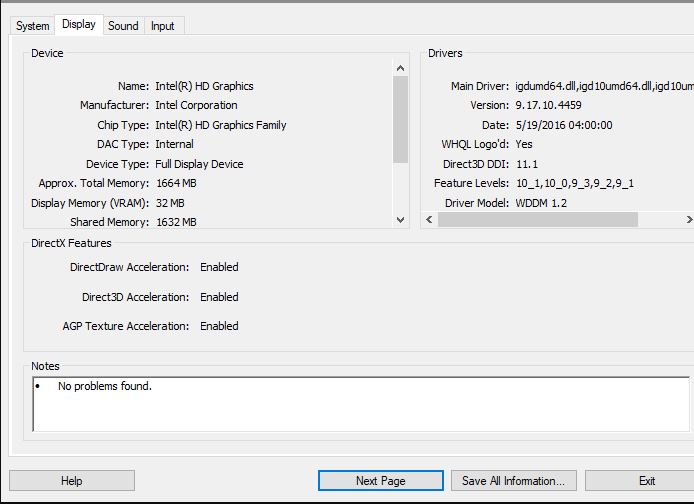Select the Display tab
This screenshot has height=504, width=694.
79,24
